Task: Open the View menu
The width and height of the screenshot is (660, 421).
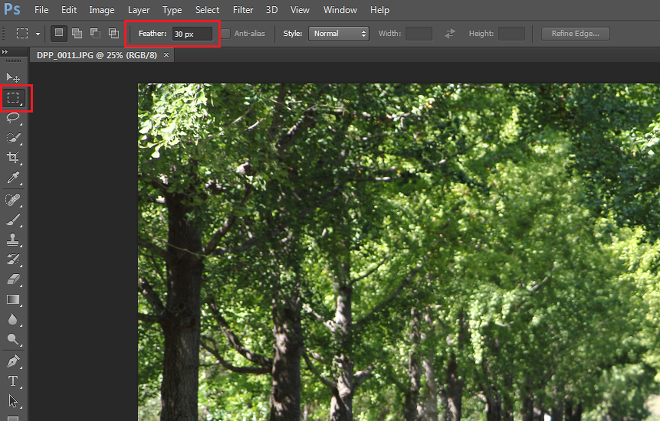Action: (300, 10)
